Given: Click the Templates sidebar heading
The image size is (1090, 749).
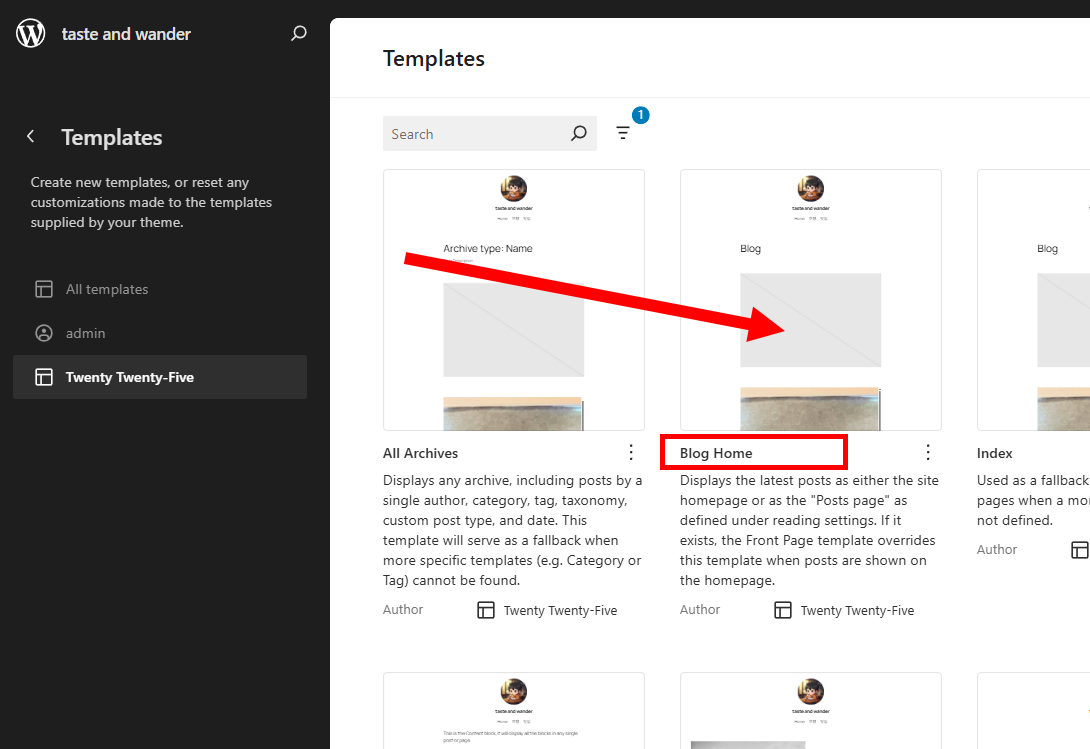Looking at the screenshot, I should (x=112, y=137).
